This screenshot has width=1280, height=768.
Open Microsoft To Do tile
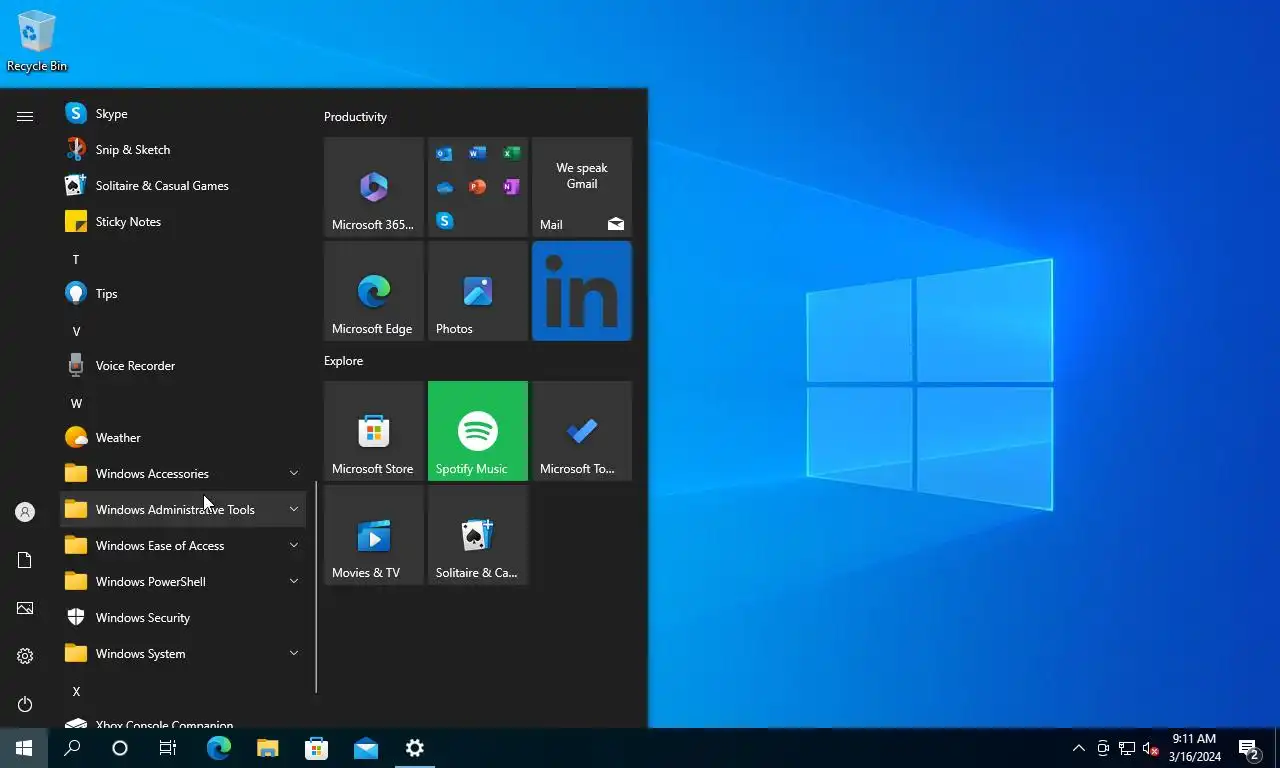(x=582, y=431)
